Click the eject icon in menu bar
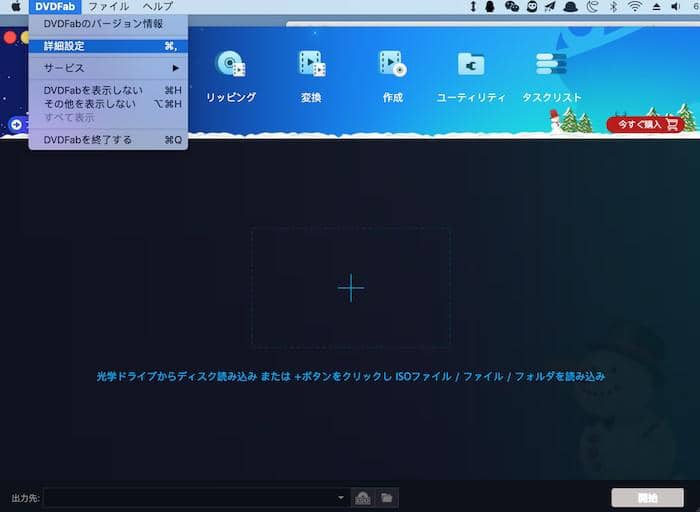 (656, 7)
